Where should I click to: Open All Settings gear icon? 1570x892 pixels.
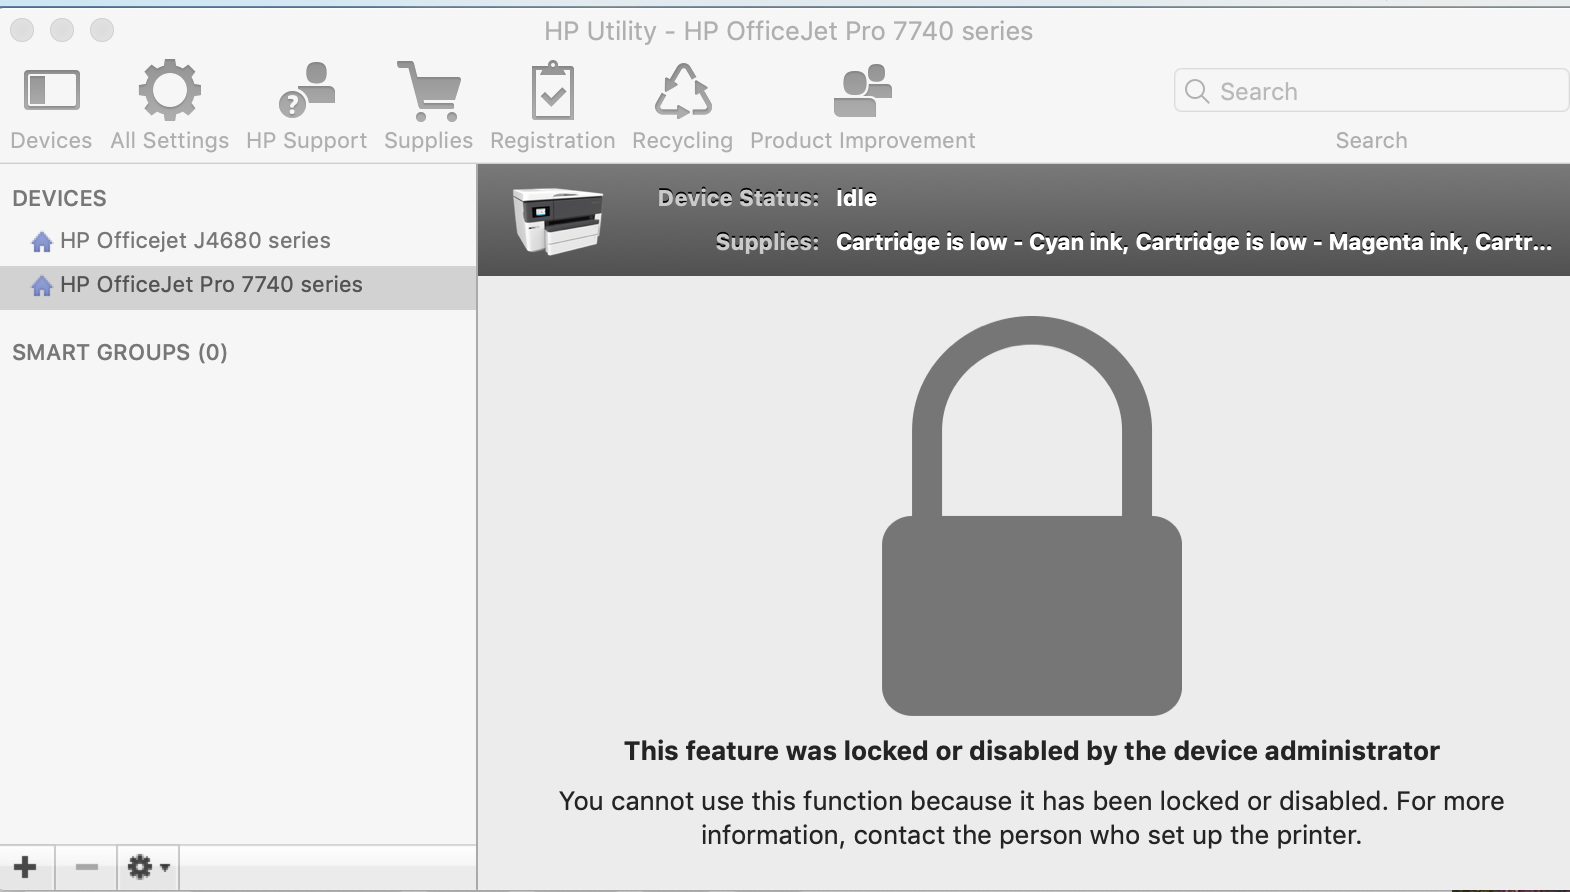pyautogui.click(x=169, y=91)
